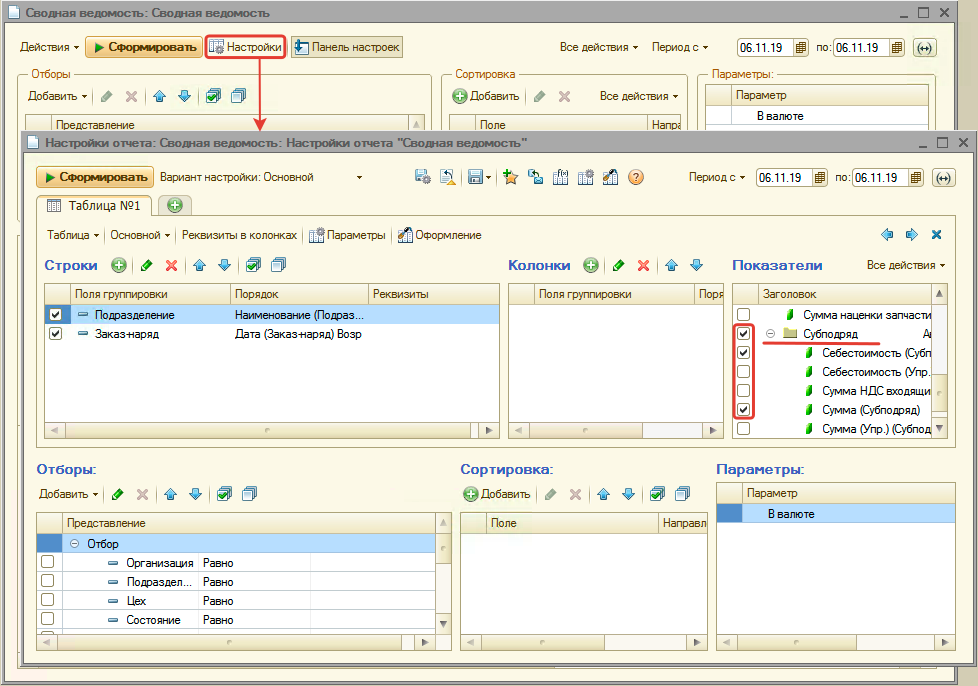The image size is (978, 686).
Task: Open help with the question mark icon
Action: [x=636, y=177]
